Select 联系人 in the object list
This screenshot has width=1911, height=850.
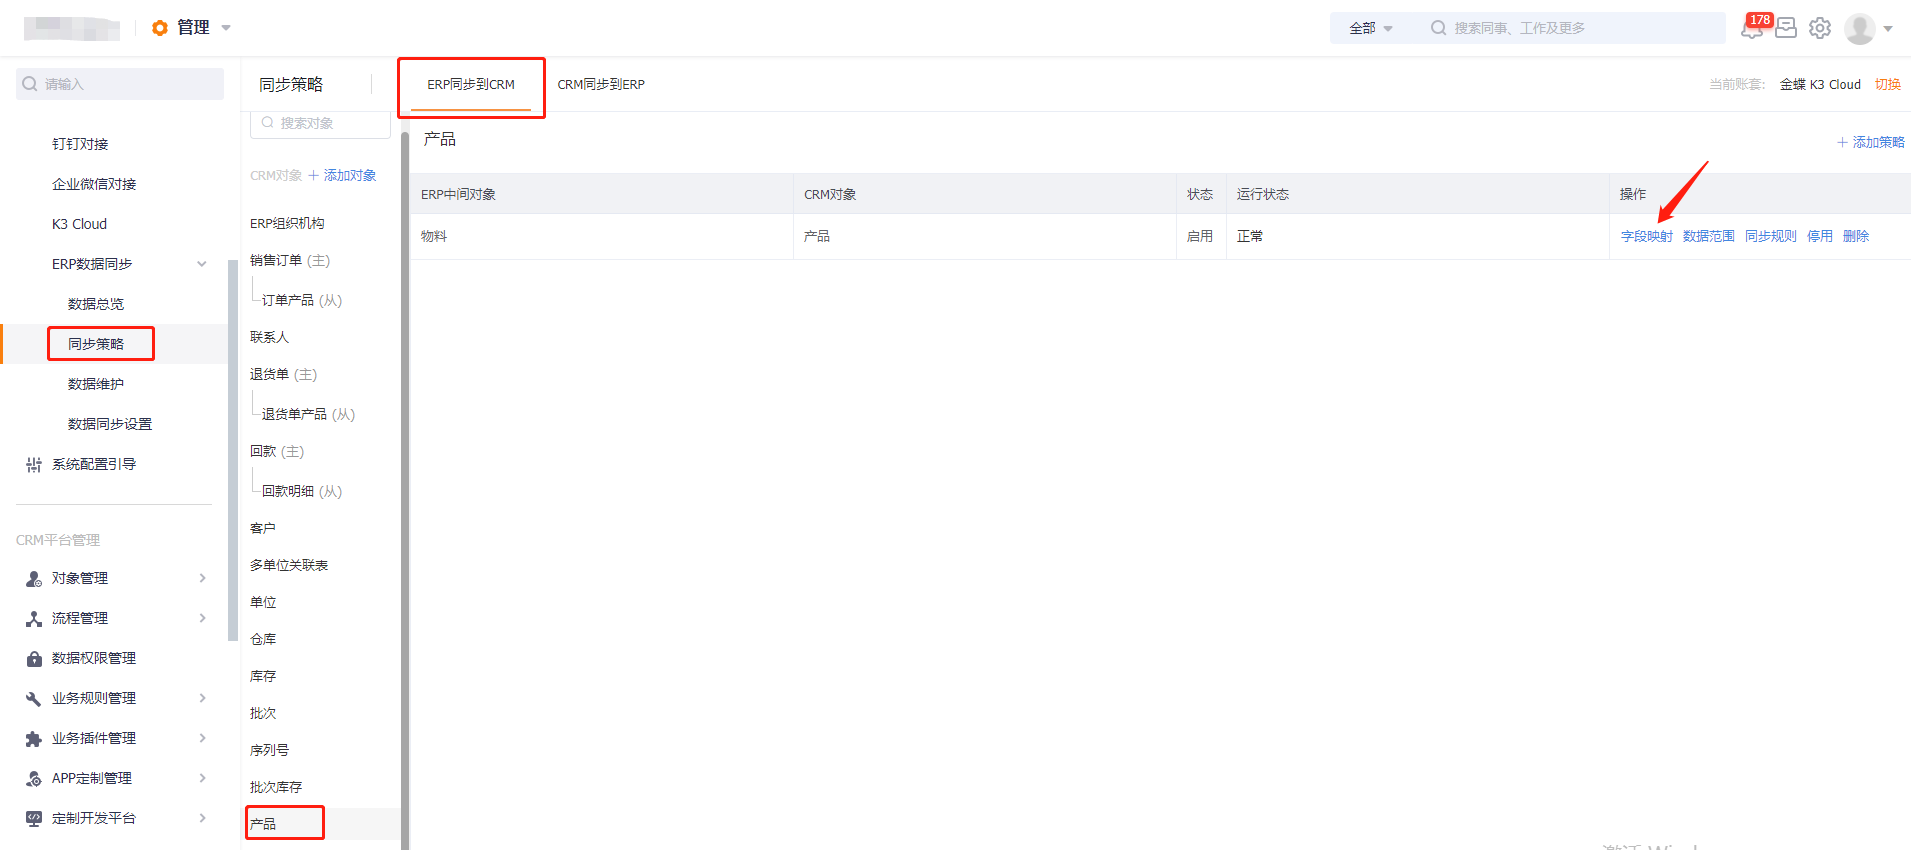point(269,337)
